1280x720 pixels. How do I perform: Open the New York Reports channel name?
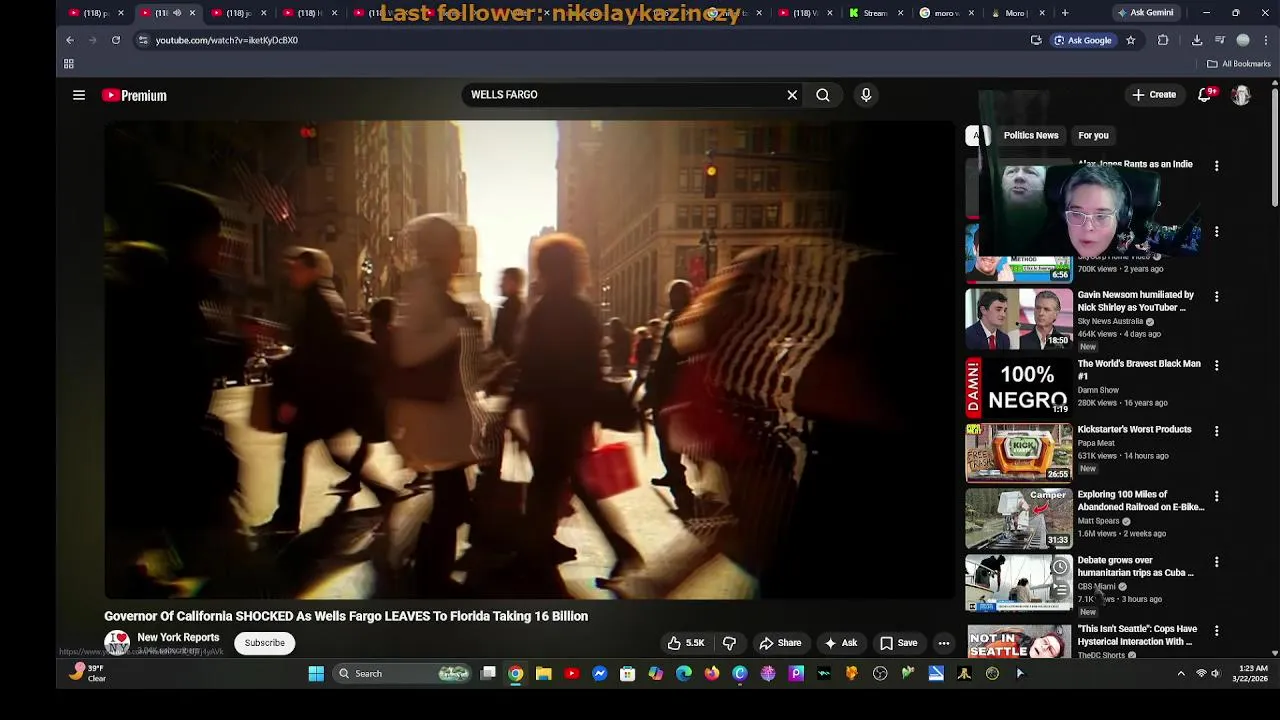coord(178,637)
